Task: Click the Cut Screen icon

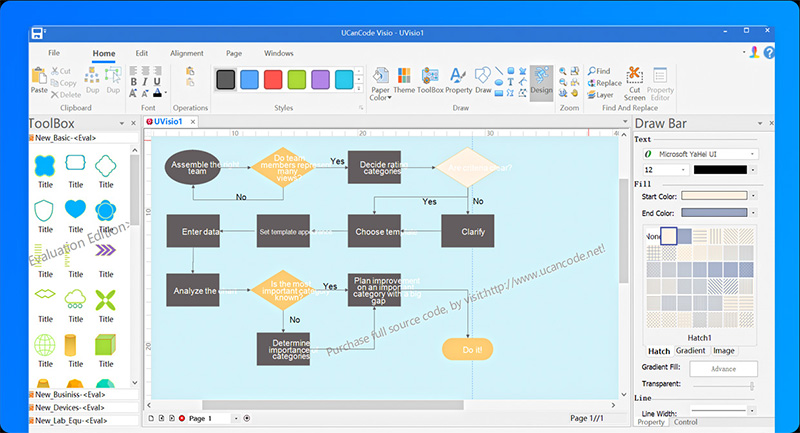Action: coord(634,84)
